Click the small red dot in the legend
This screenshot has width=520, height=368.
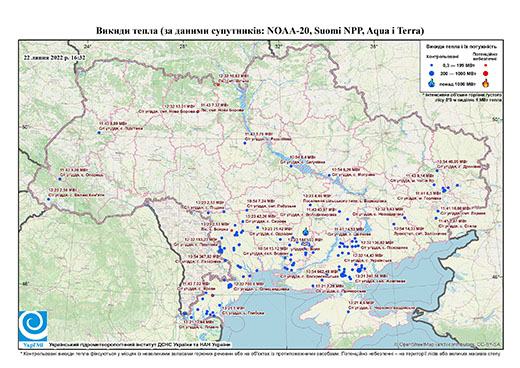point(485,65)
